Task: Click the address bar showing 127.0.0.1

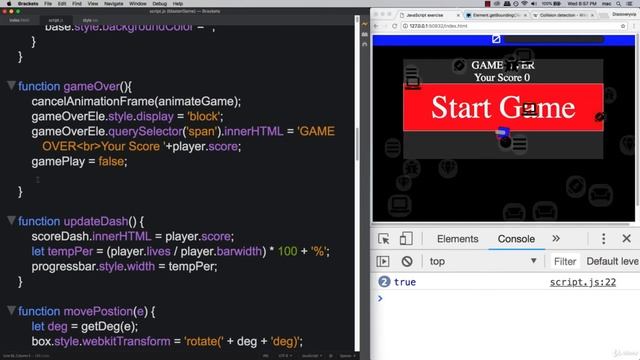Action: (513, 26)
